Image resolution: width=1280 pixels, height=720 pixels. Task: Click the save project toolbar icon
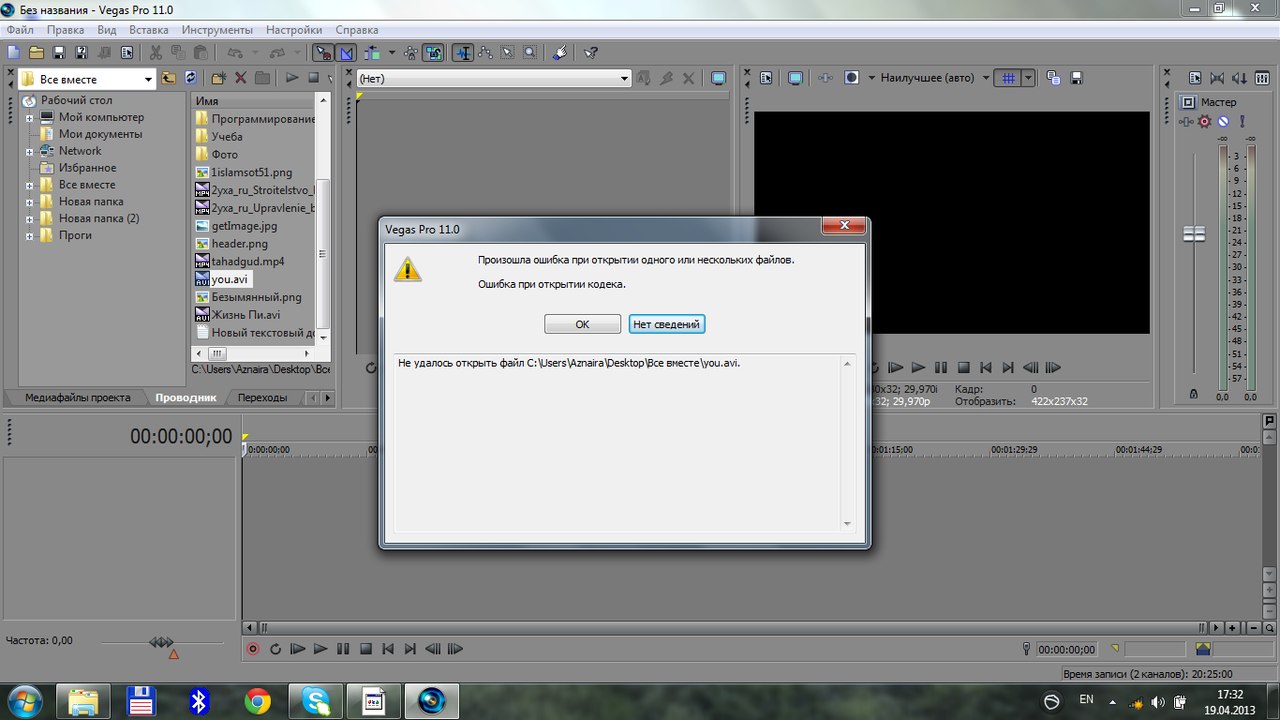tap(58, 53)
